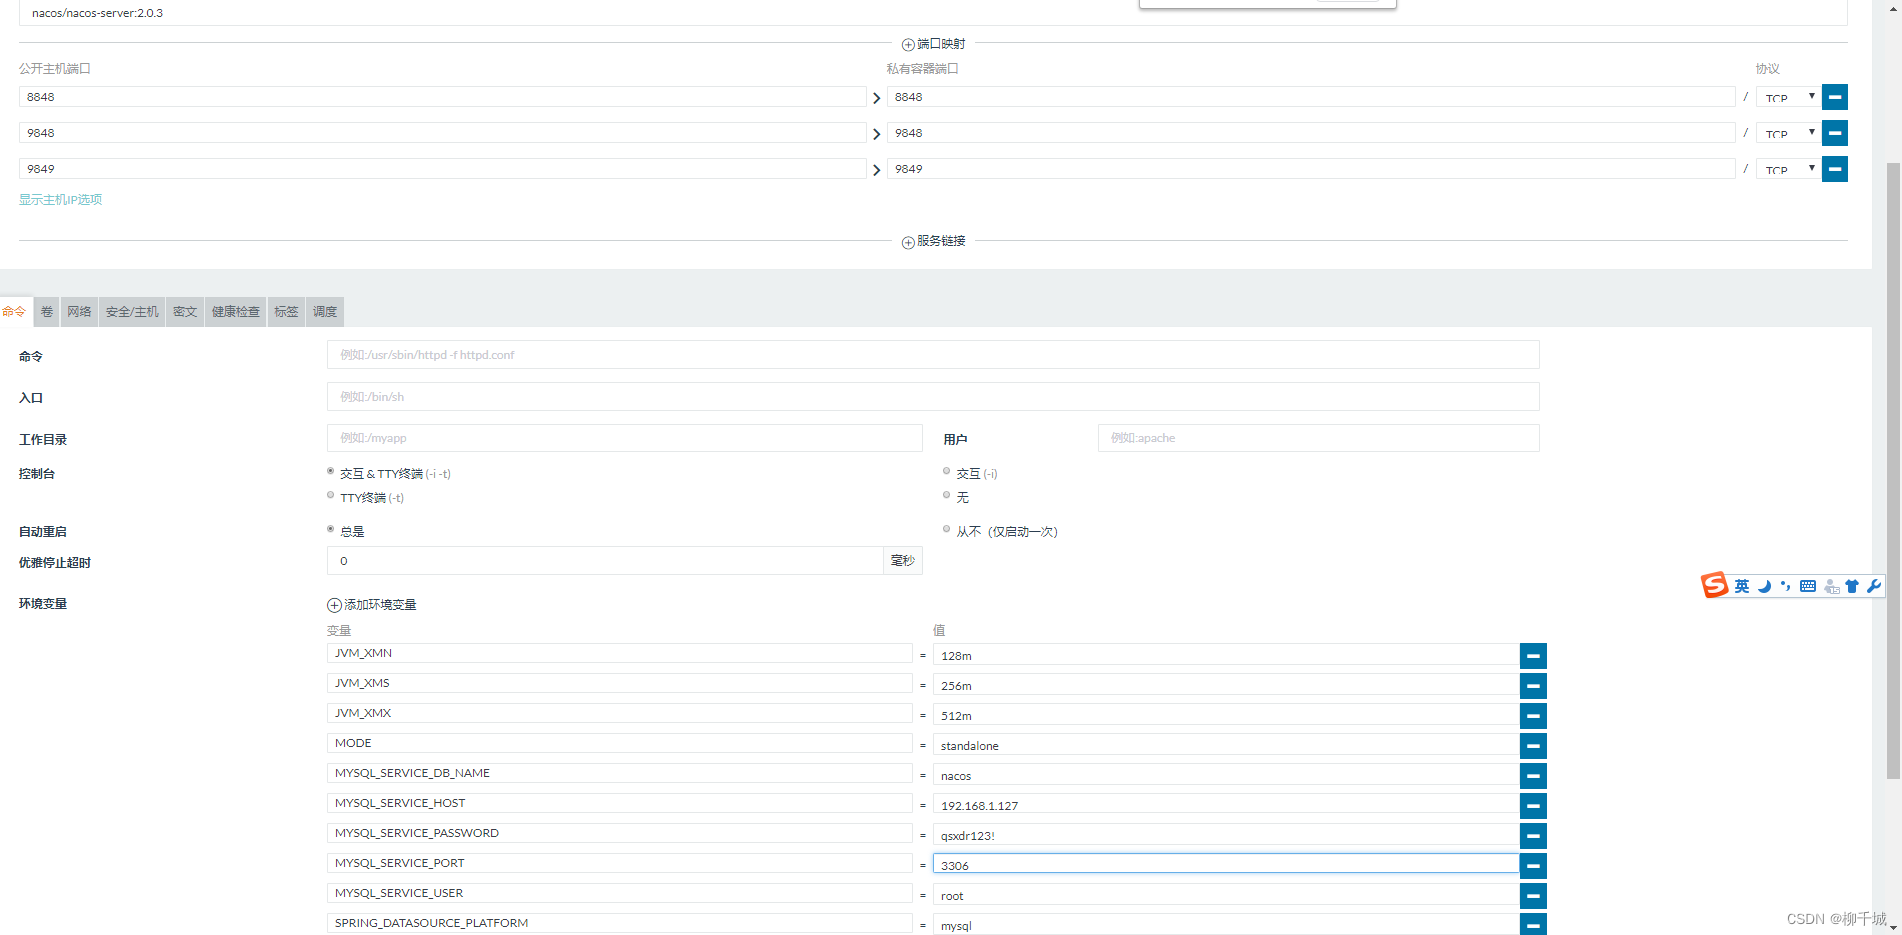Click 添加环境变量 to add a variable

pos(372,605)
